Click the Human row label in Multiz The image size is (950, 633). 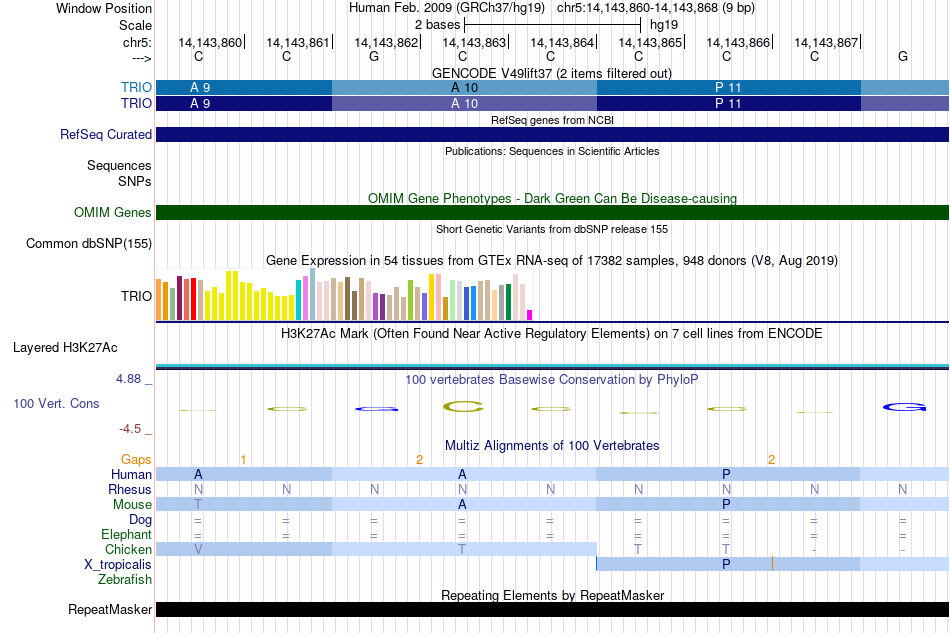(x=131, y=474)
